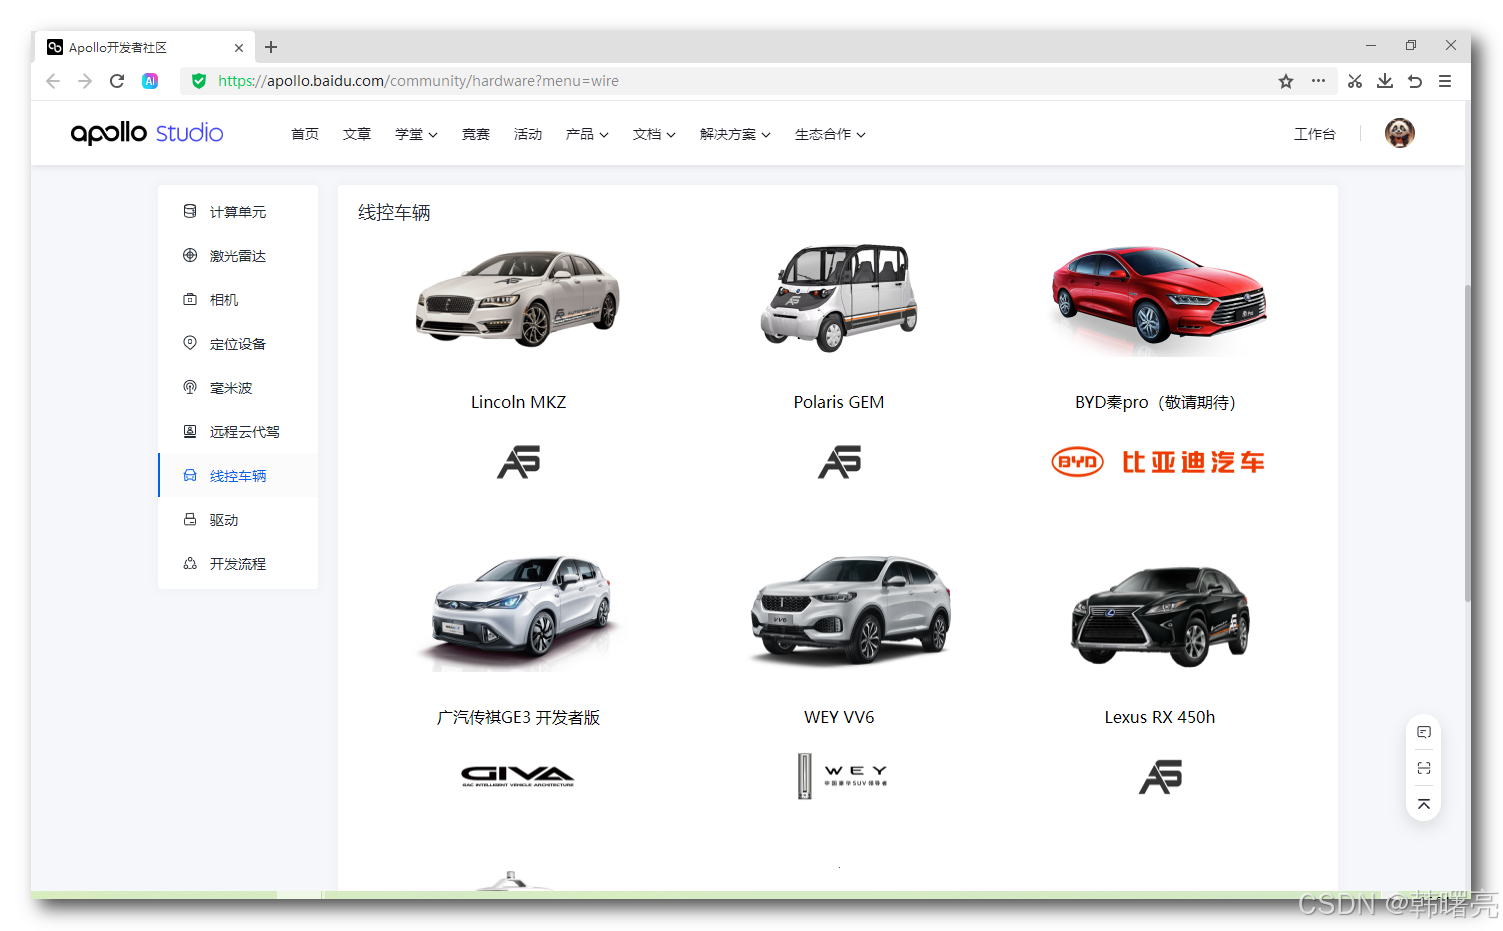The width and height of the screenshot is (1503, 931).
Task: Open the 工作台 workspace link
Action: pyautogui.click(x=1315, y=134)
